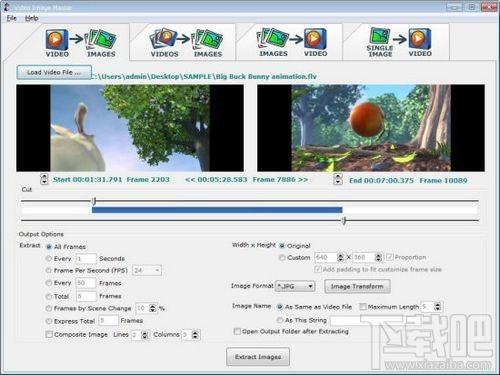Click the Start time frame stepper

pyautogui.click(x=44, y=179)
